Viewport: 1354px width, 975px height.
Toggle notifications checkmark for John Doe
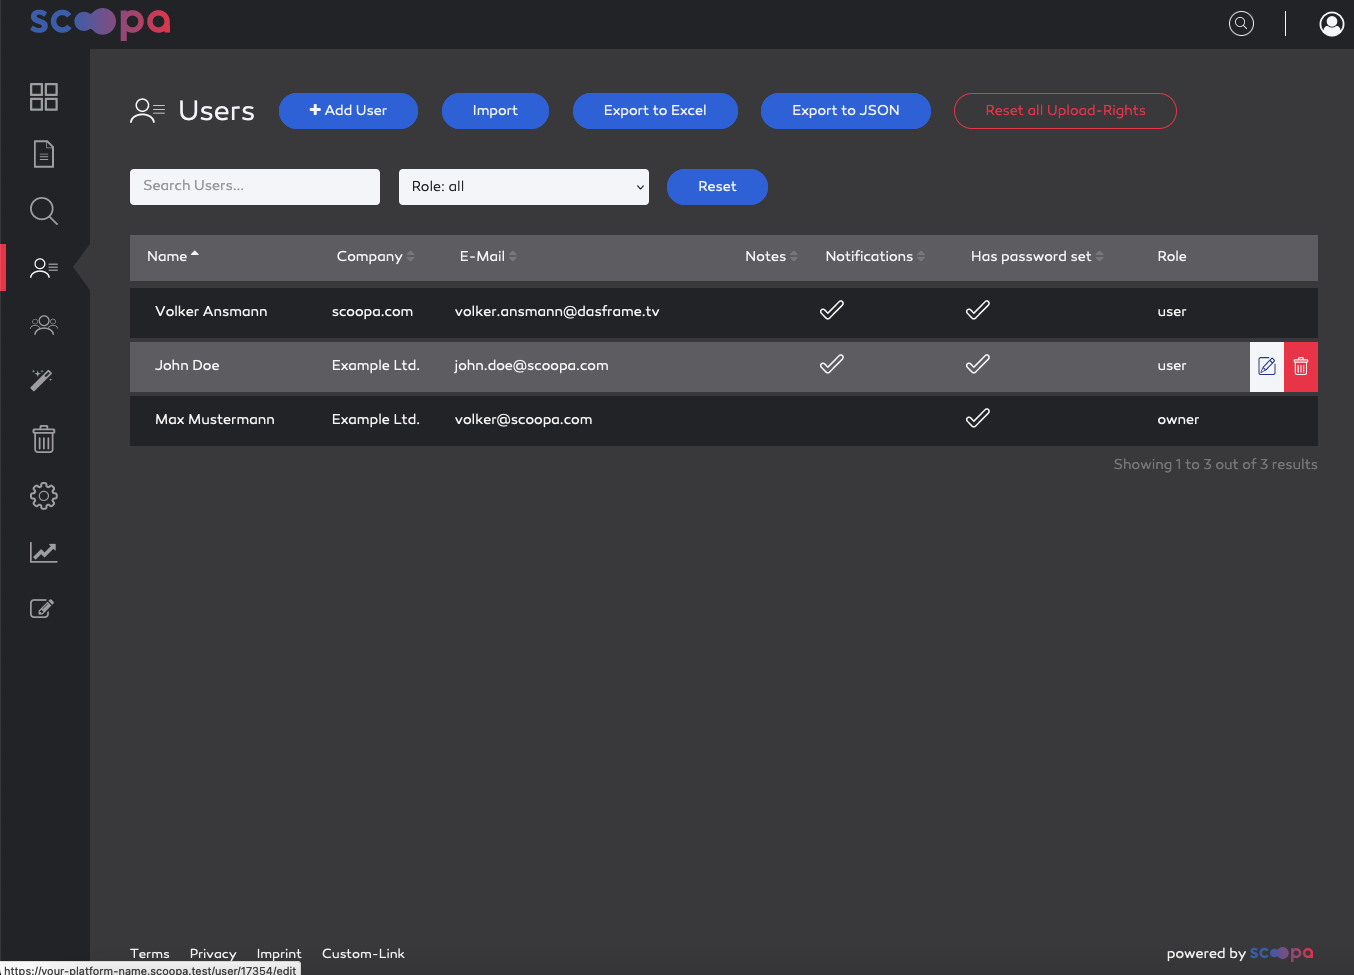click(832, 365)
